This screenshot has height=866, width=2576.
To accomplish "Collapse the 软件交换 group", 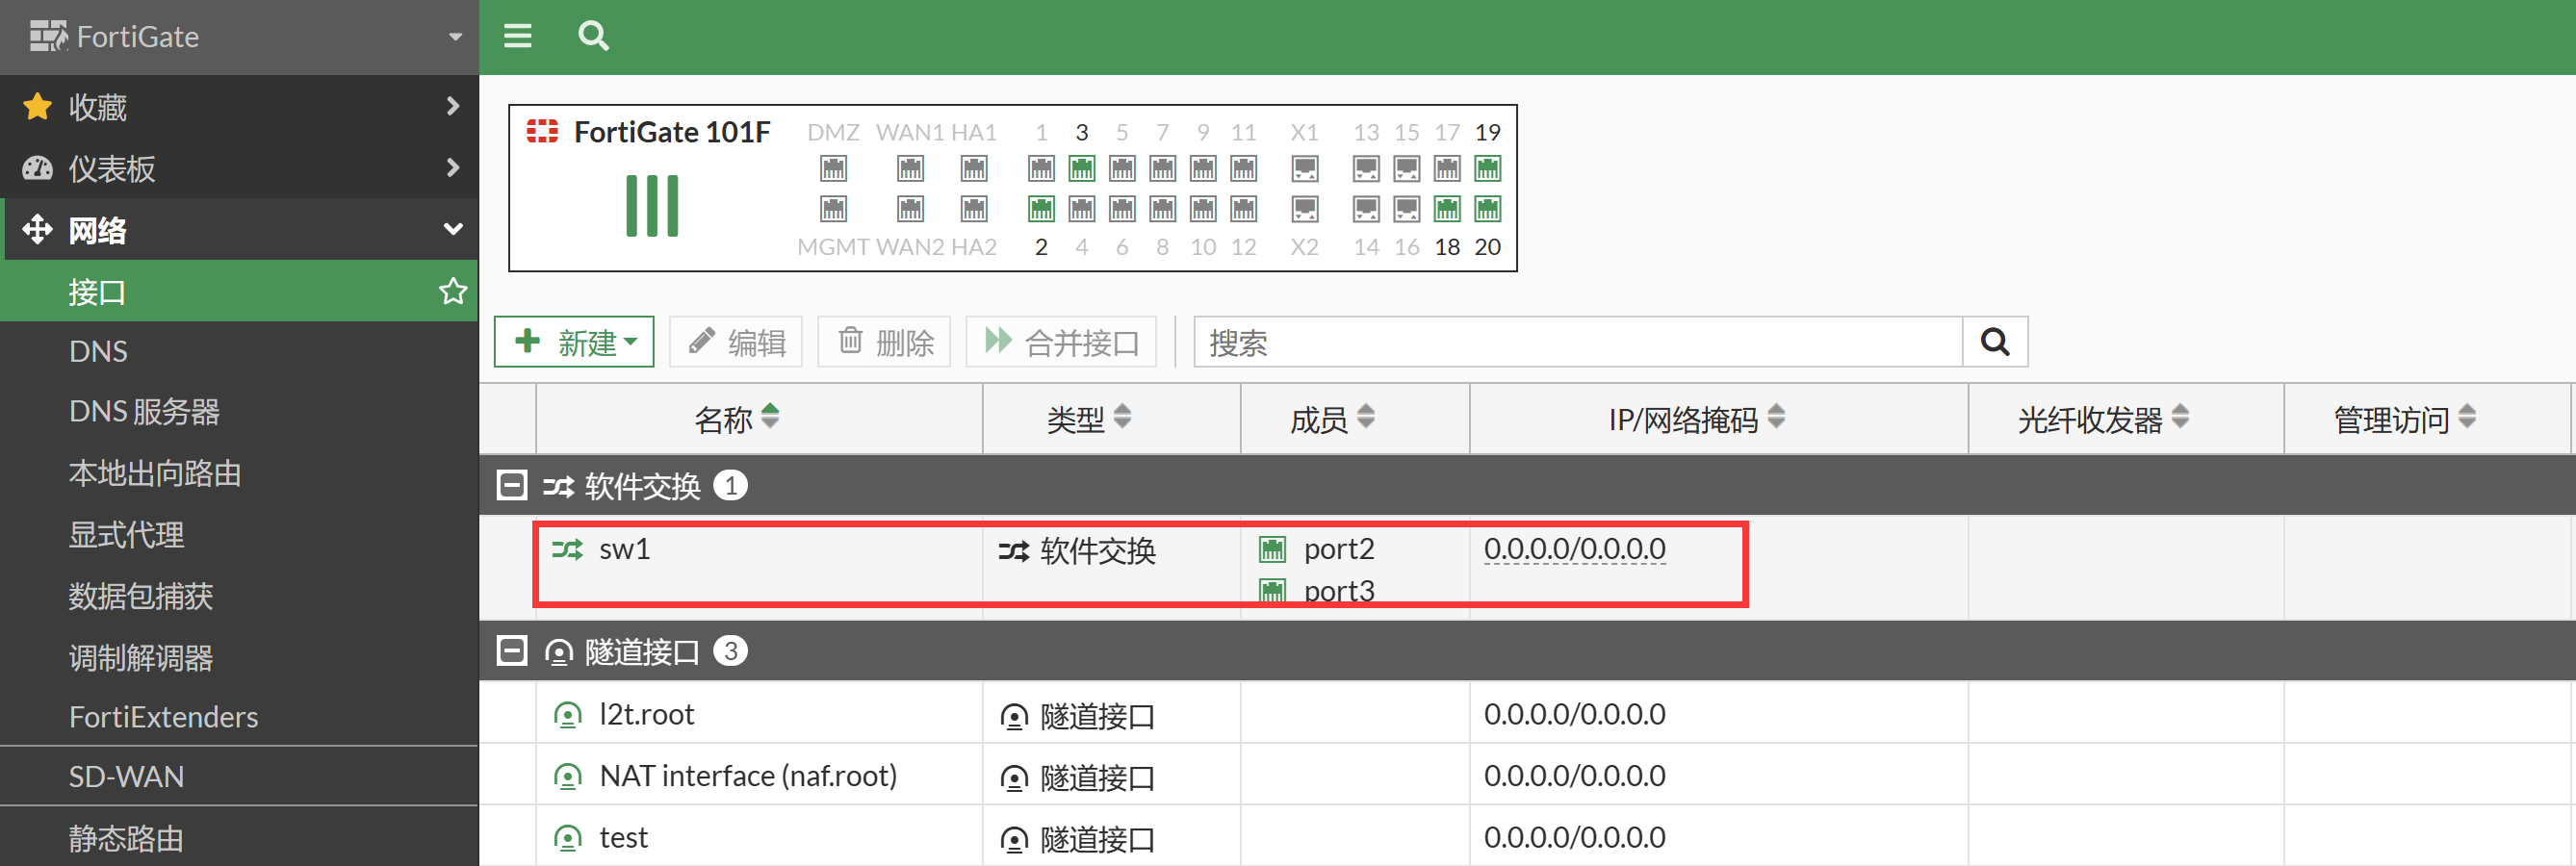I will coord(512,486).
